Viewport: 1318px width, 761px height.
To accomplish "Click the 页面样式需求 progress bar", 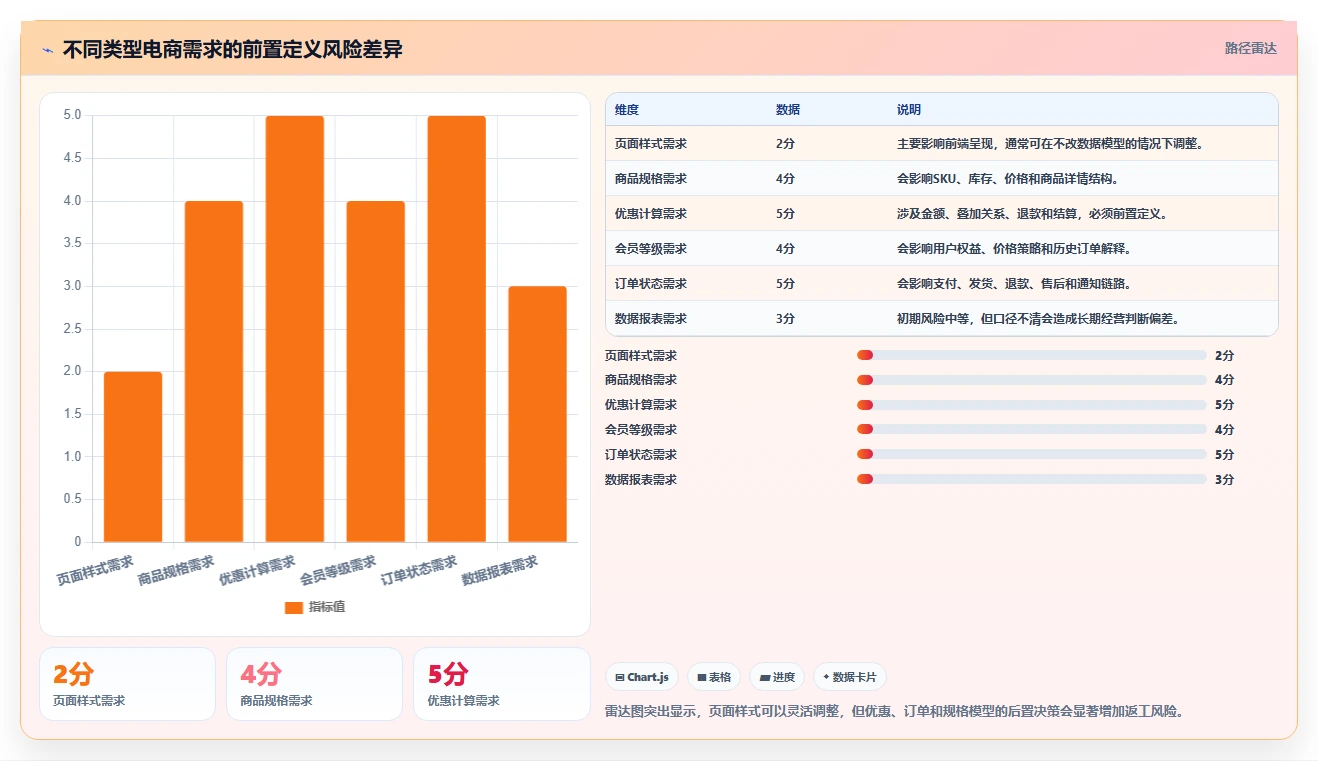I will click(x=1031, y=355).
